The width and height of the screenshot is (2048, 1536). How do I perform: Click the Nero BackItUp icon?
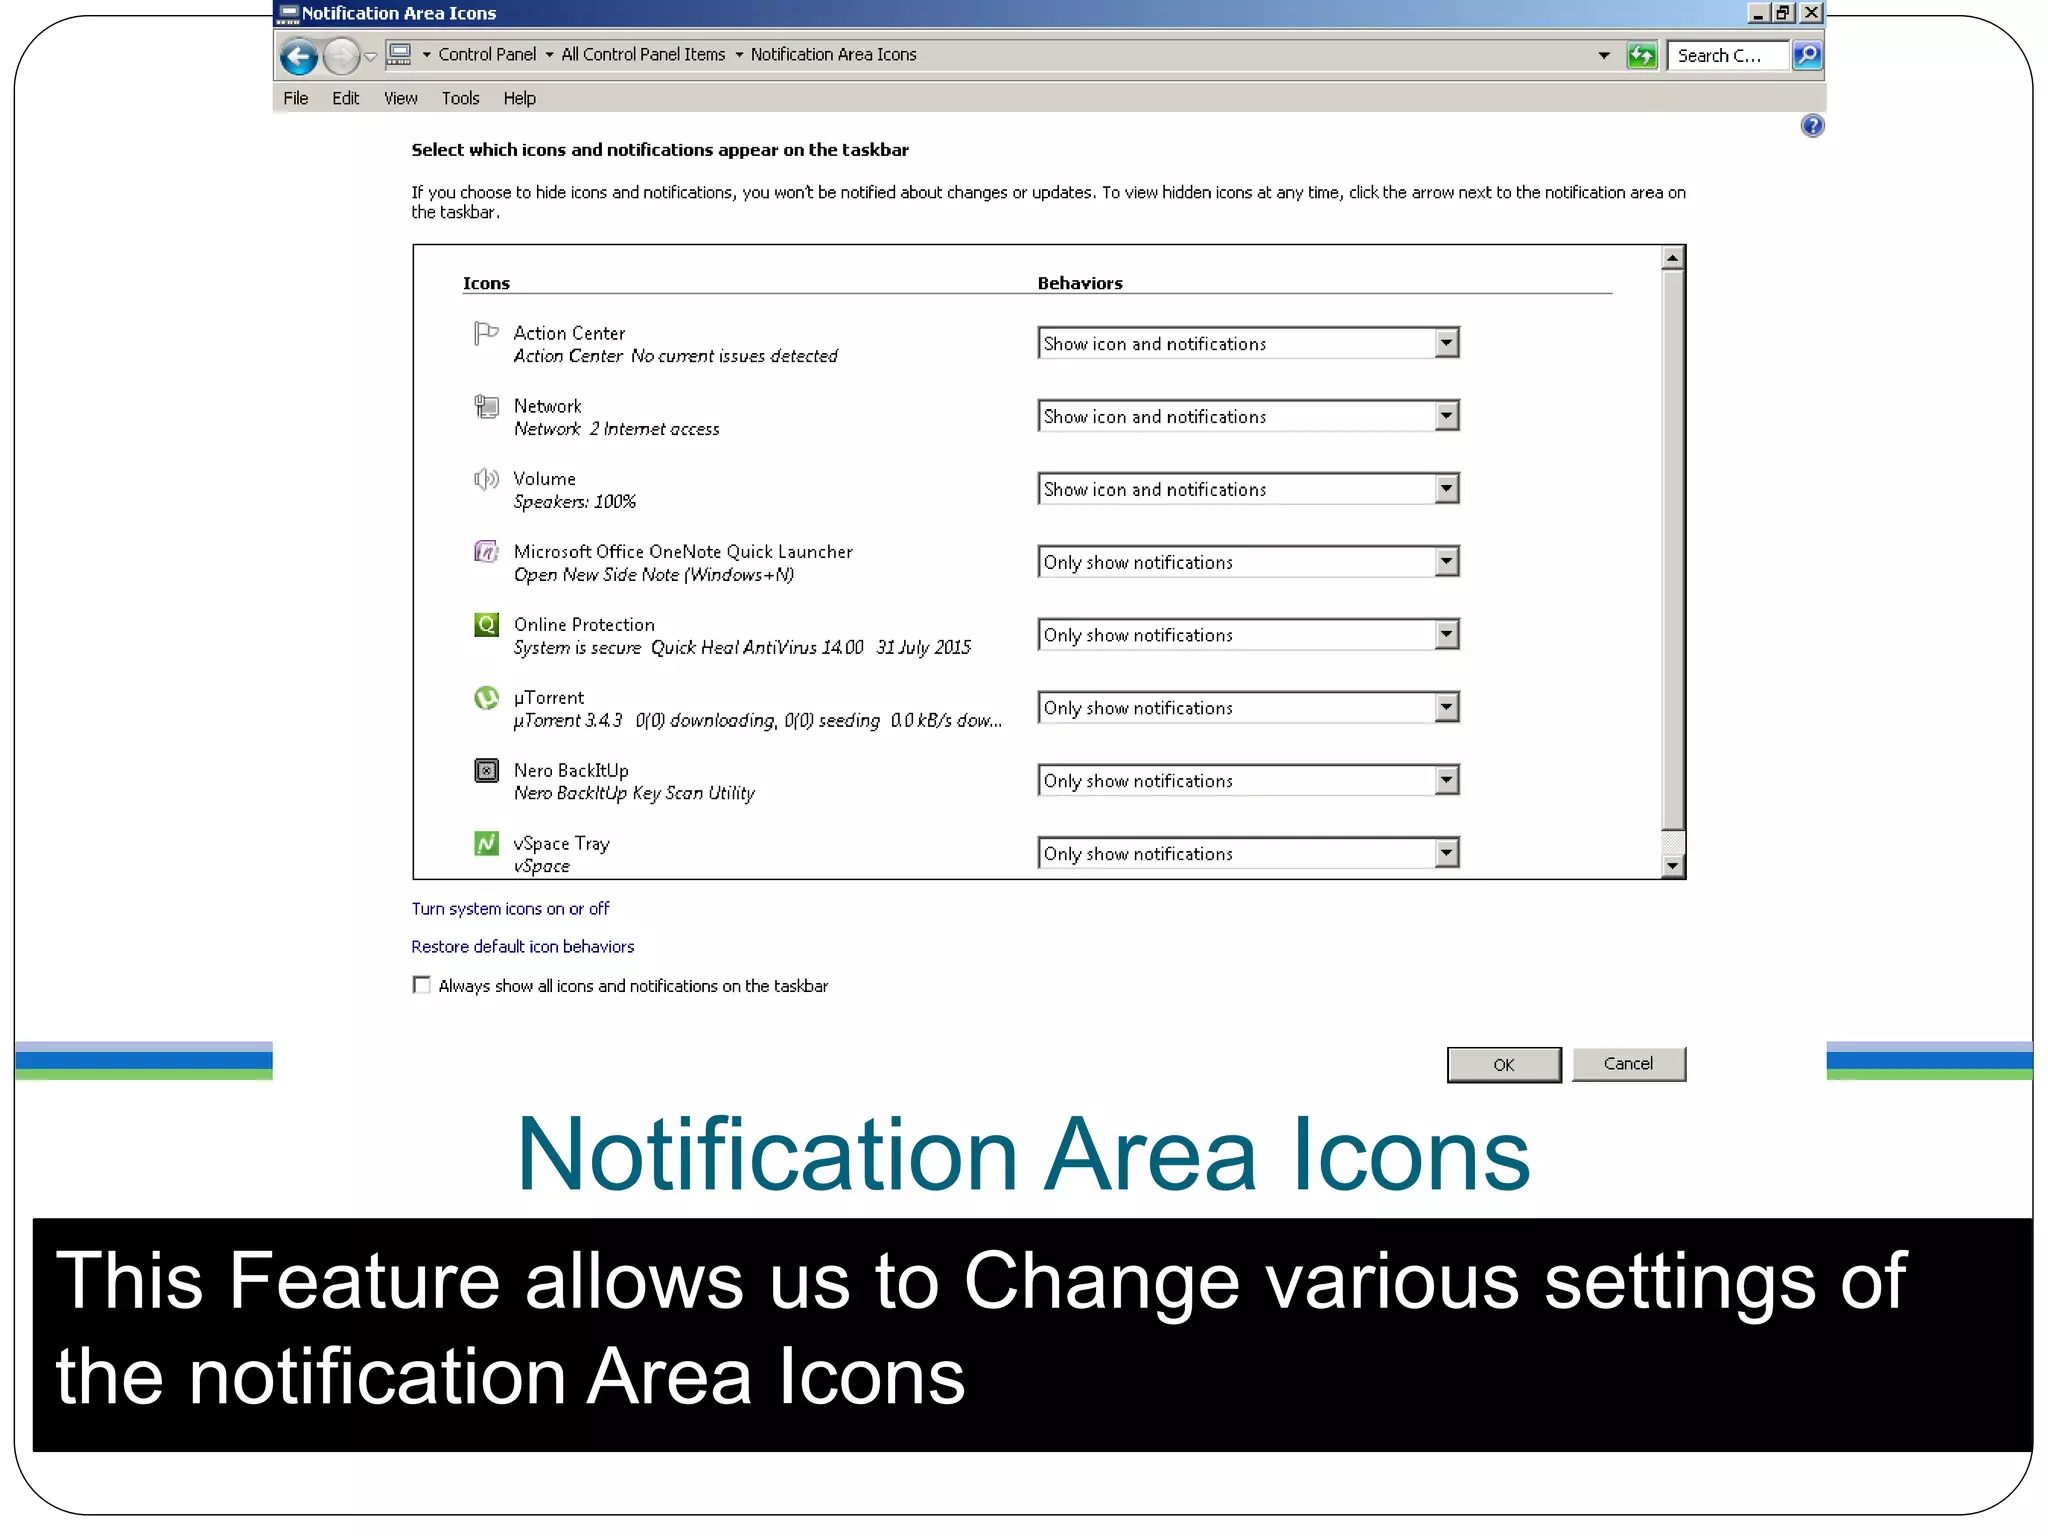pyautogui.click(x=486, y=771)
